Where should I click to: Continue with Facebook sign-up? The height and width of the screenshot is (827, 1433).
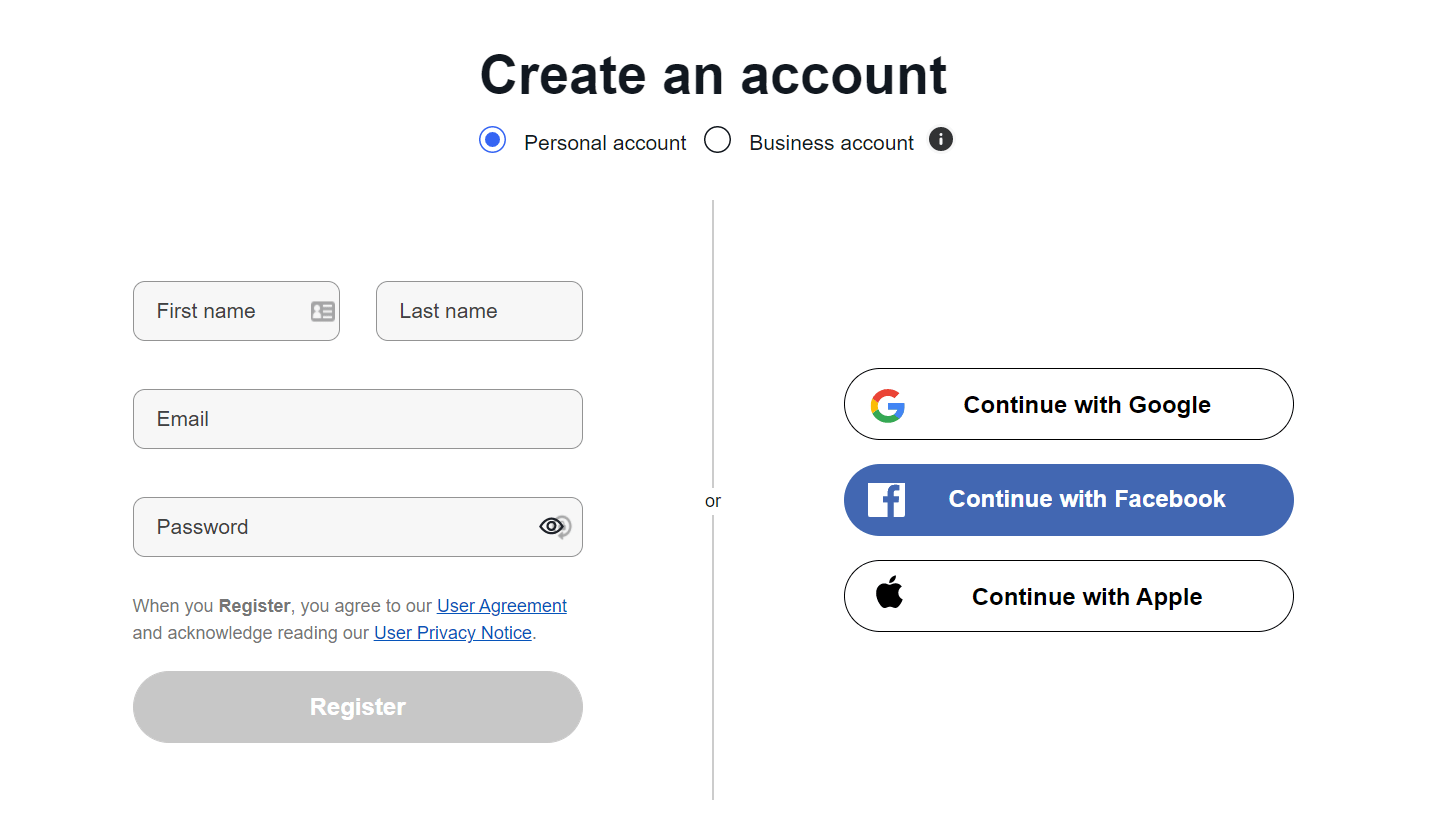[1069, 500]
